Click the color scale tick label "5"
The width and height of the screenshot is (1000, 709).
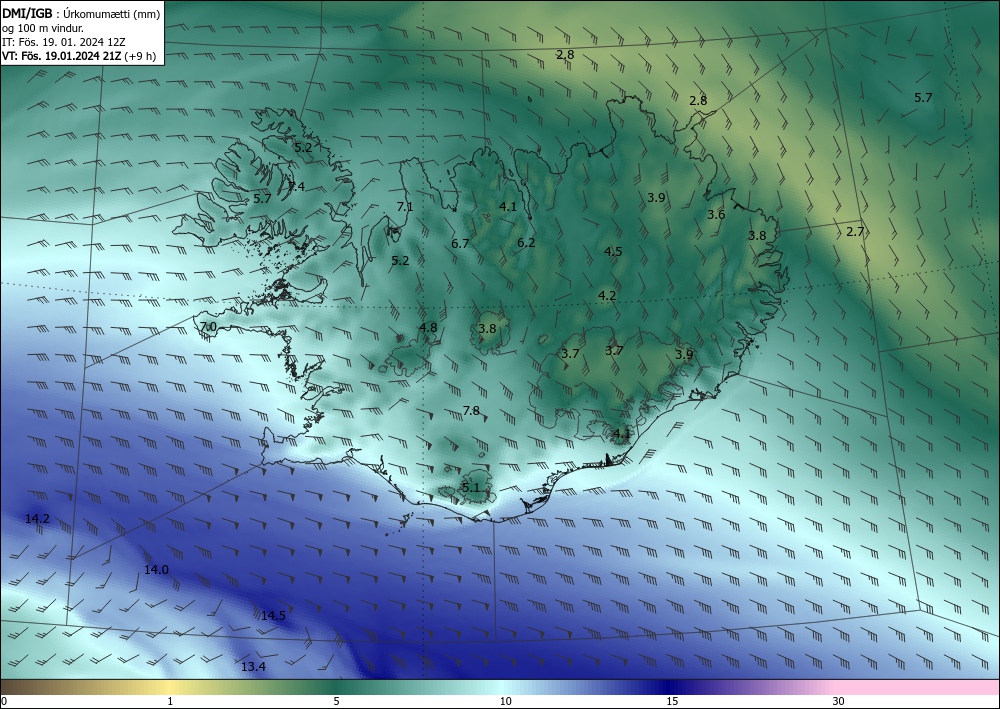coord(336,701)
